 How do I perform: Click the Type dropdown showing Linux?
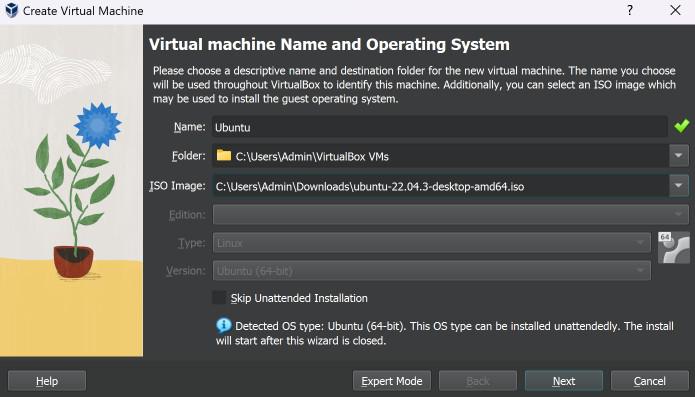[432, 242]
